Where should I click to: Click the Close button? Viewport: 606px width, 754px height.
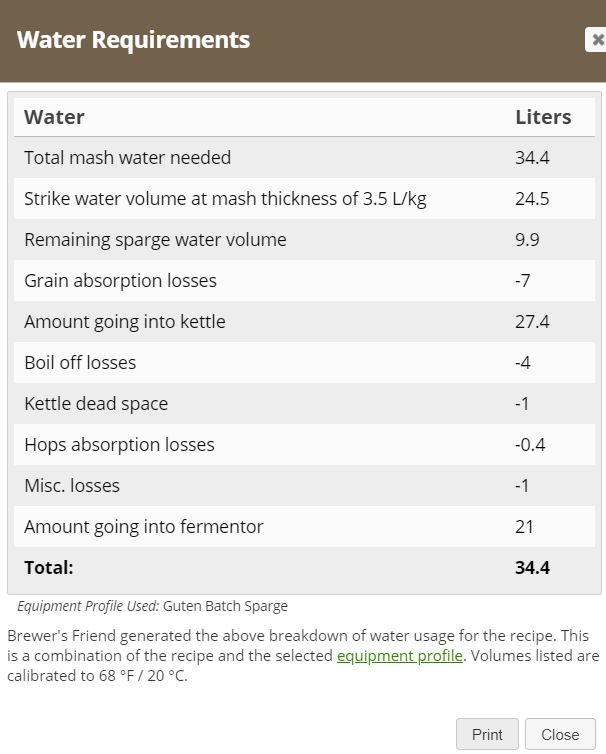tap(560, 734)
